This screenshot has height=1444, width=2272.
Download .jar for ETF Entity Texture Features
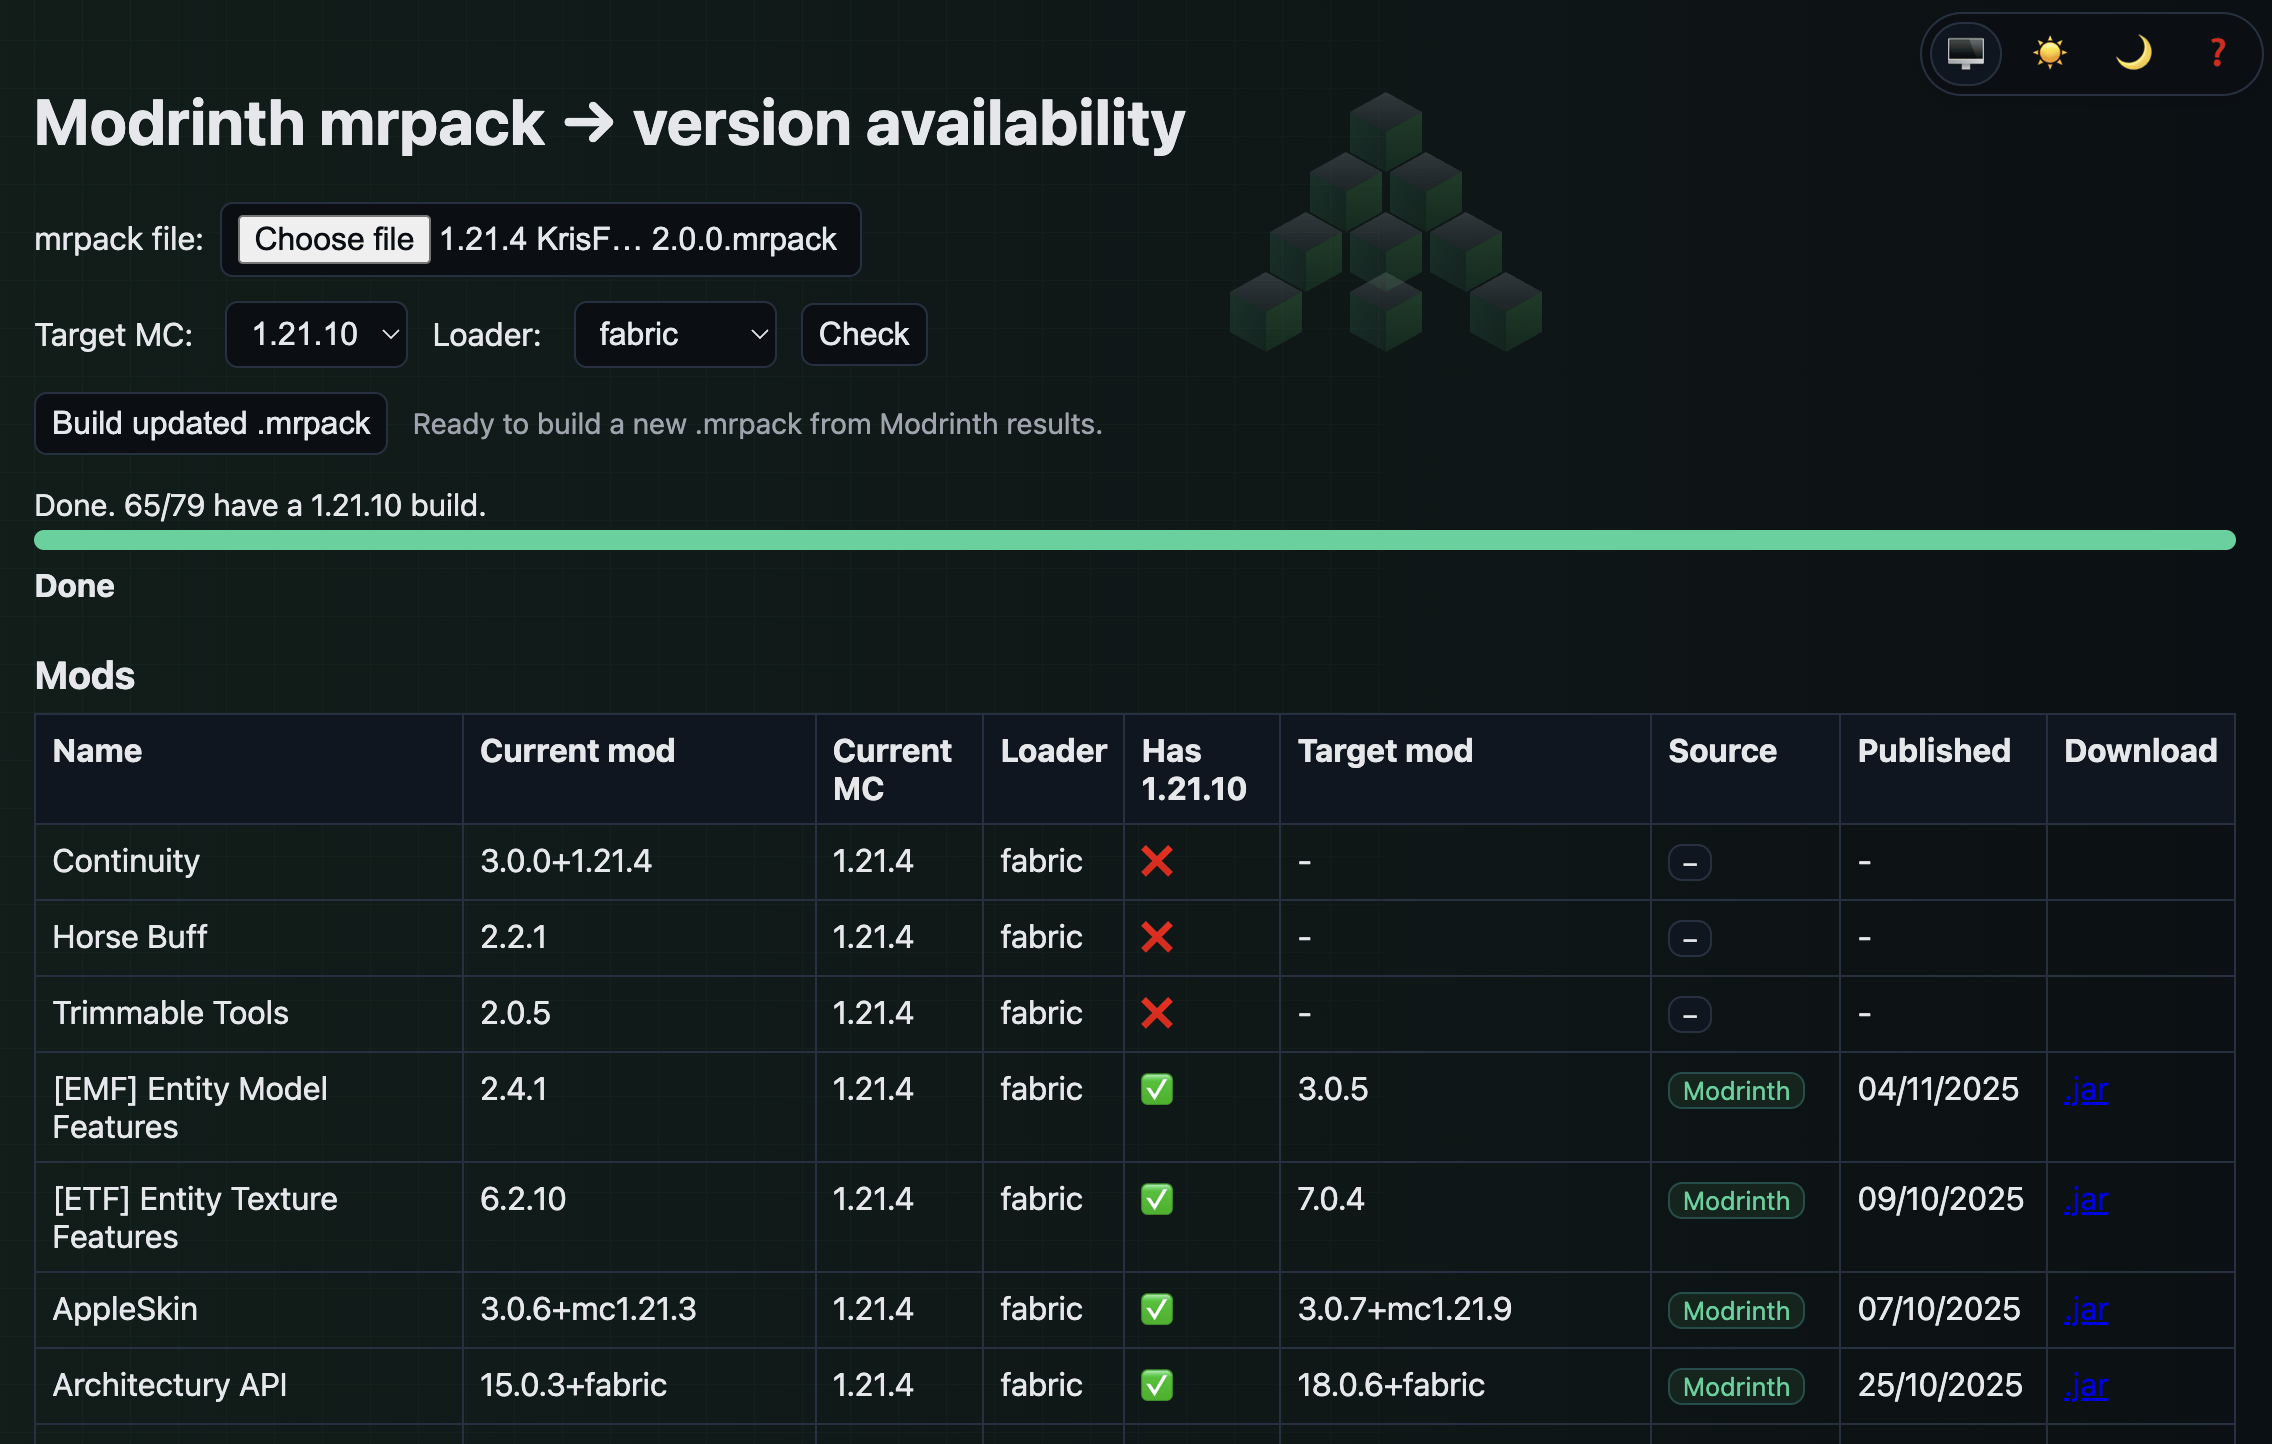coord(2085,1200)
